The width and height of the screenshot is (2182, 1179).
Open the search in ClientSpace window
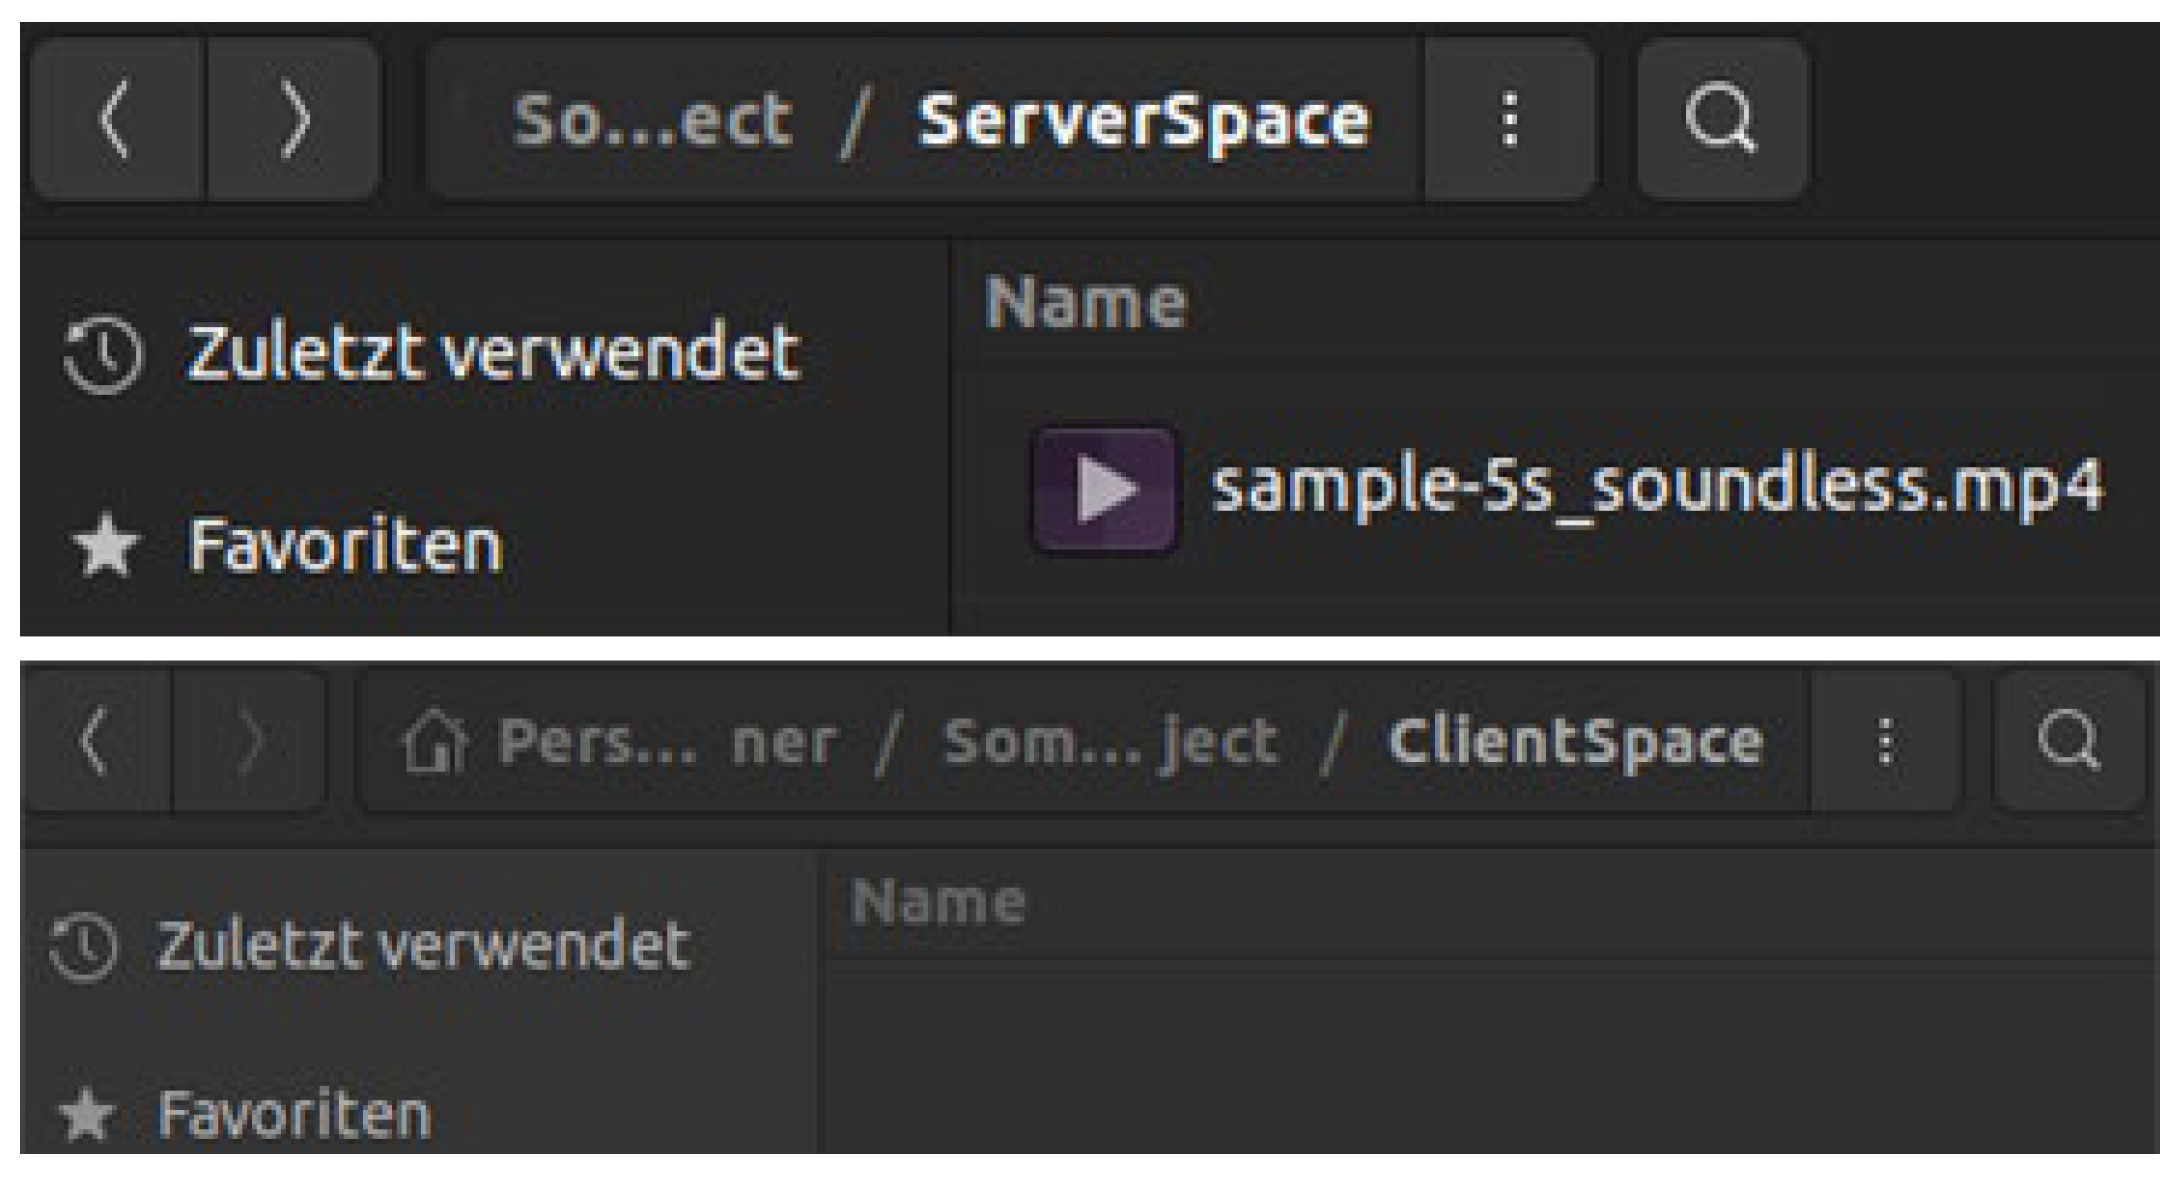click(2067, 742)
